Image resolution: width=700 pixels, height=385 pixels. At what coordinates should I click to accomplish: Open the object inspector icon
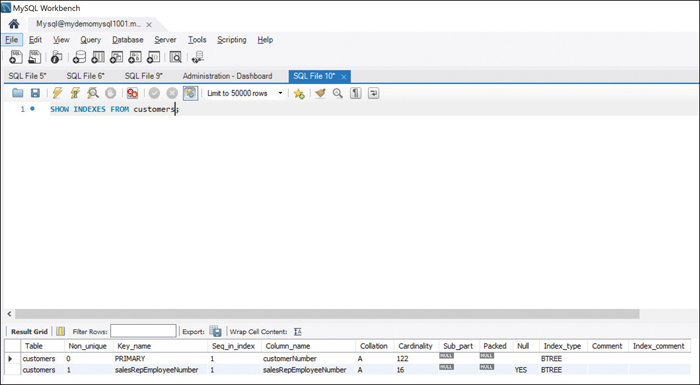[x=56, y=57]
